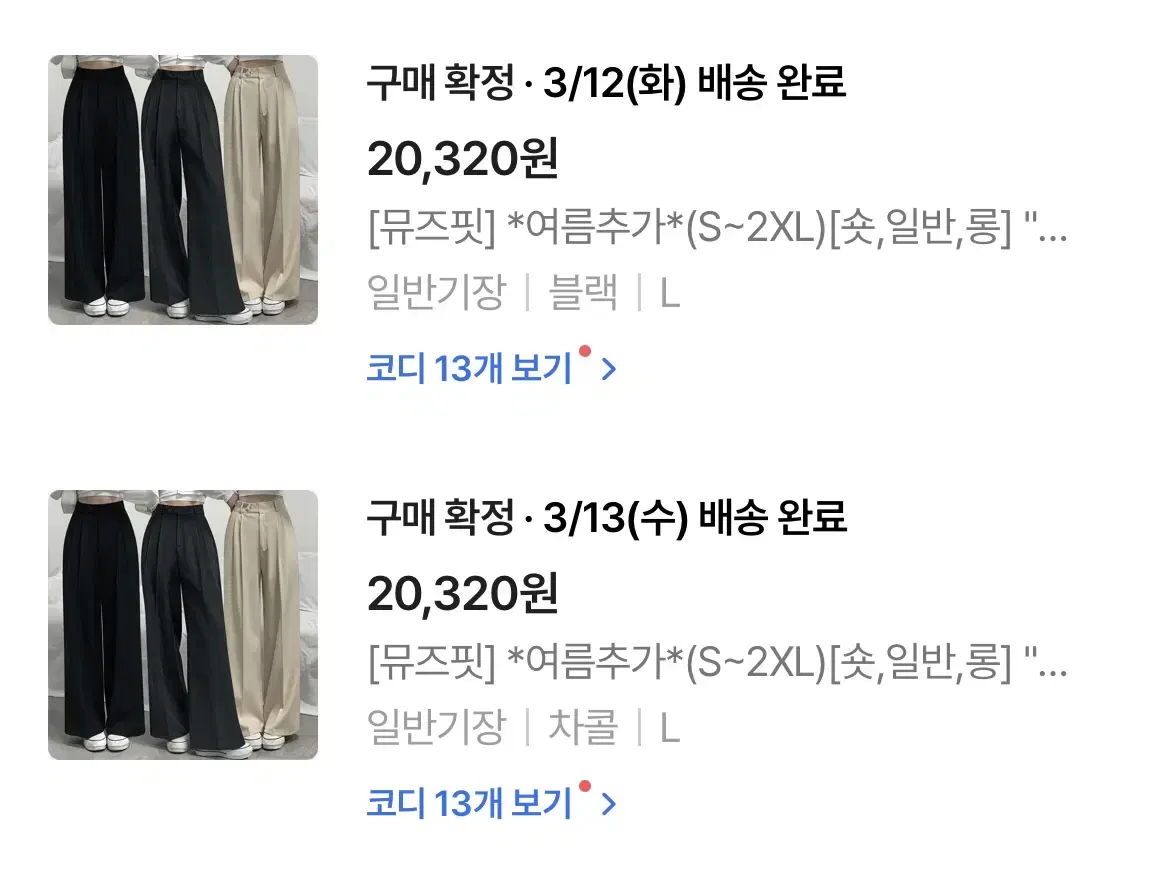Click the 20,320원 price of the 차콜 order
The width and height of the screenshot is (1170, 876).
click(463, 593)
